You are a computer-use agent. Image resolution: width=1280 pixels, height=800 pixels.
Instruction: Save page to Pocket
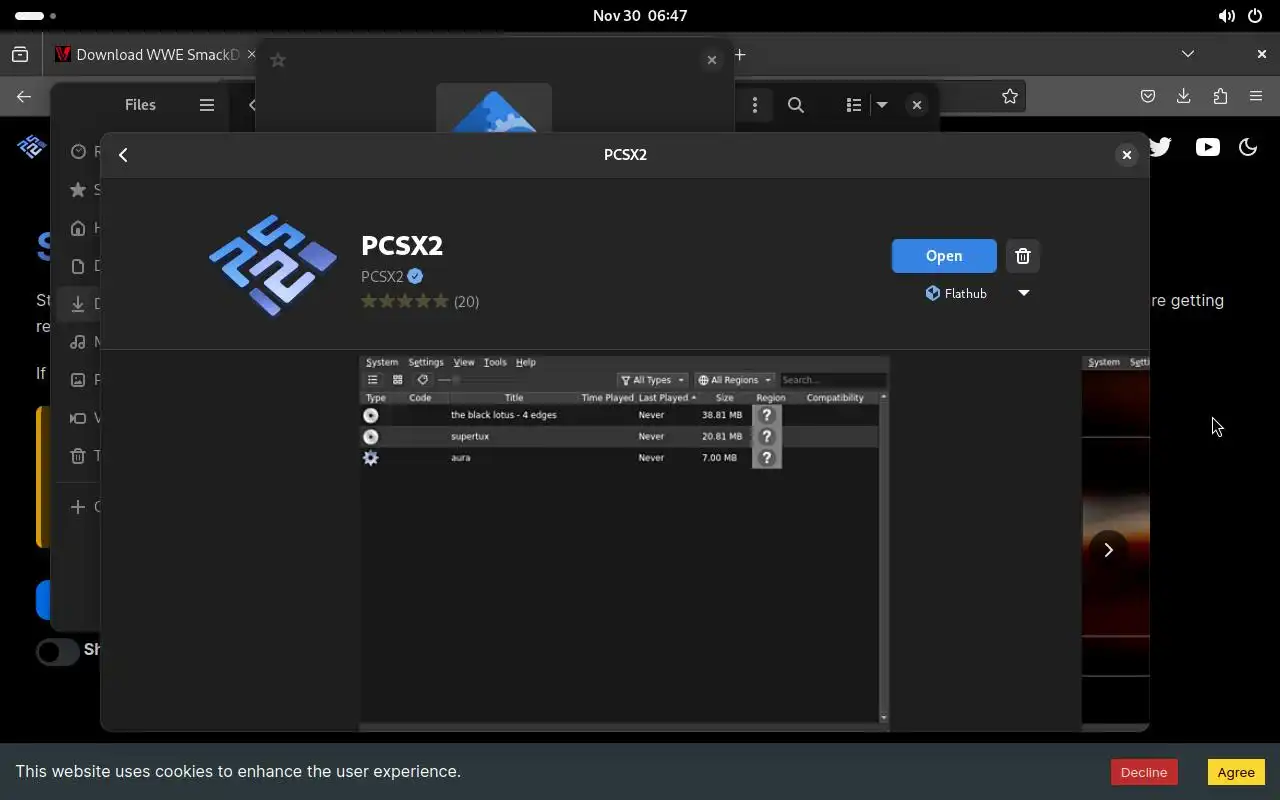[x=1148, y=97]
